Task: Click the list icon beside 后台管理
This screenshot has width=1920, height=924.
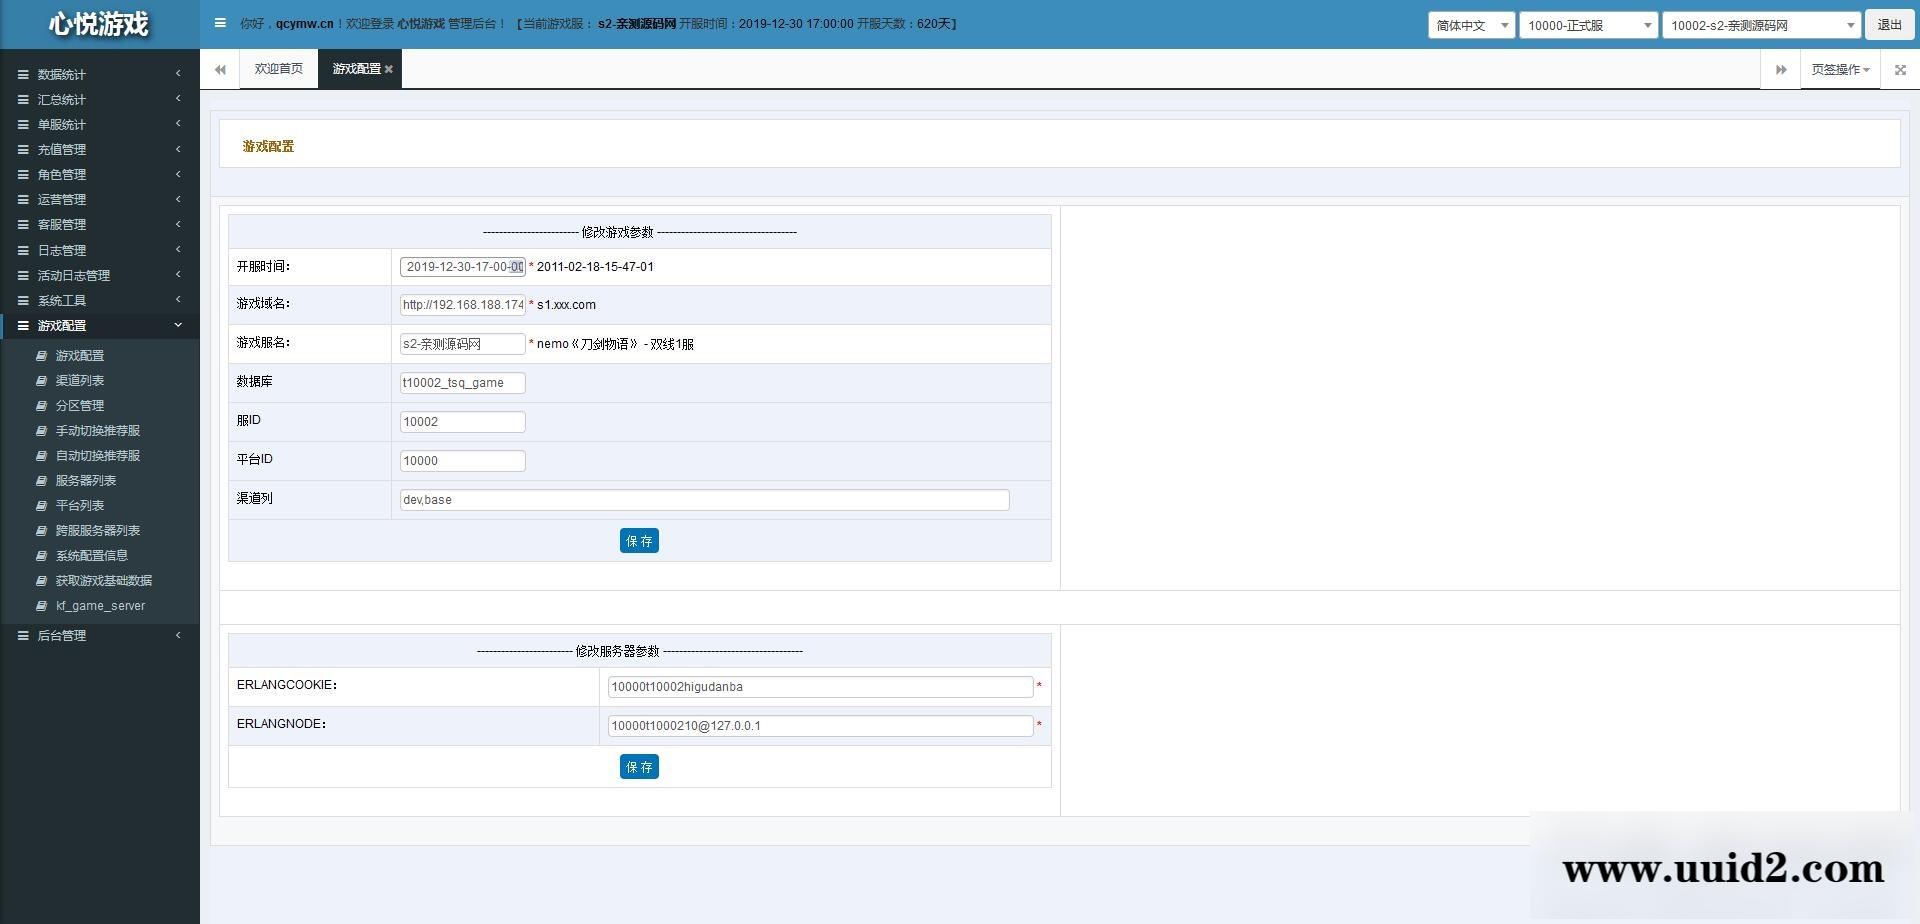Action: point(23,636)
